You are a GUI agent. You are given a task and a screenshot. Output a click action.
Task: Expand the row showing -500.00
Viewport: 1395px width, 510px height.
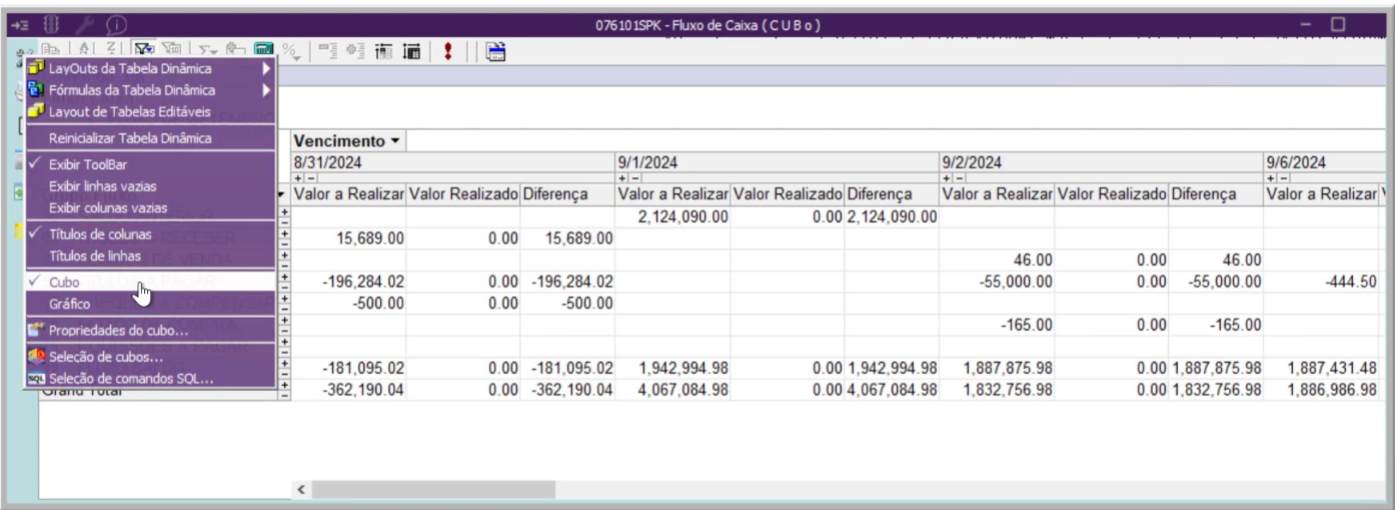(x=285, y=299)
